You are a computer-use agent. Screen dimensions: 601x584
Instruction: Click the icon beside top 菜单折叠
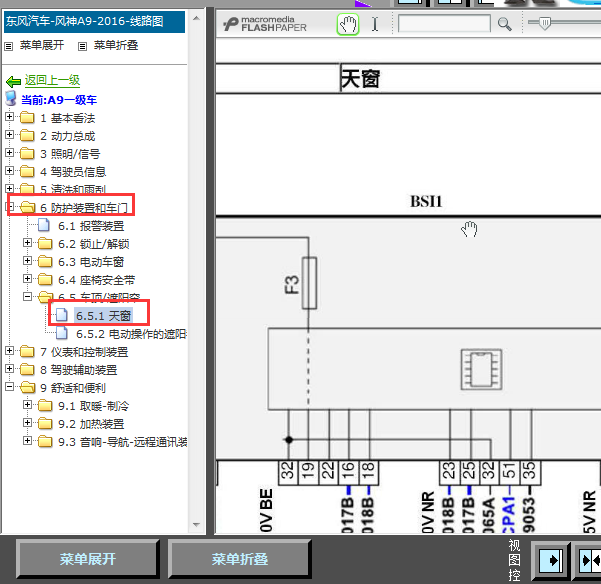point(82,46)
